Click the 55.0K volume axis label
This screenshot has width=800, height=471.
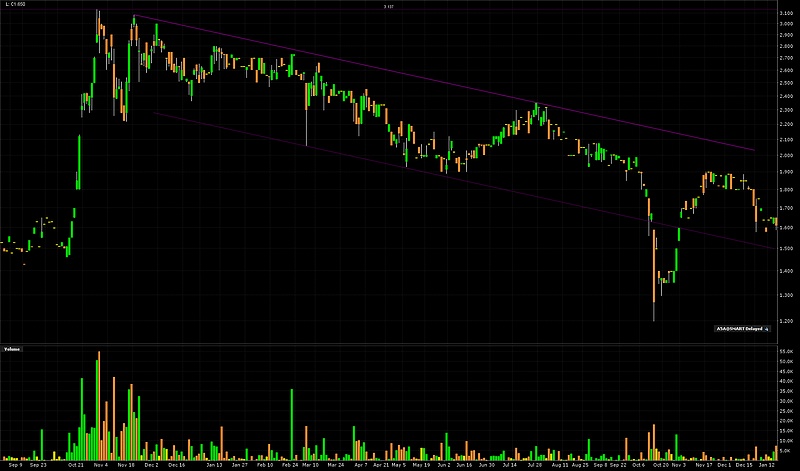[786, 352]
